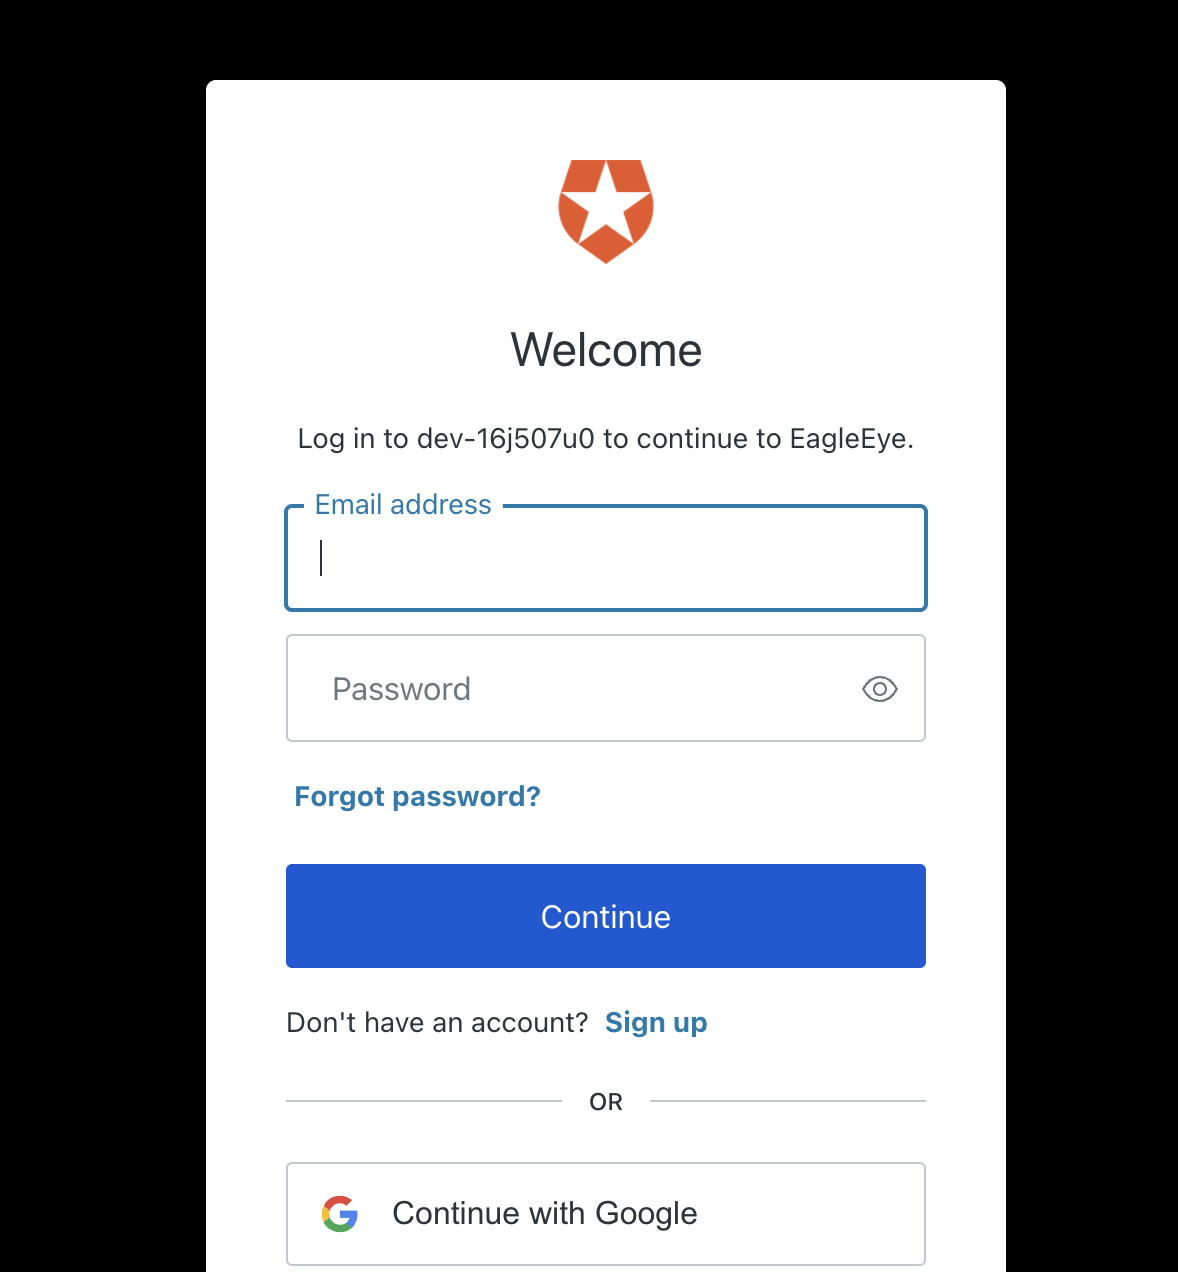This screenshot has height=1272, width=1178.
Task: Click the white star inside the shield logo
Action: (x=606, y=205)
